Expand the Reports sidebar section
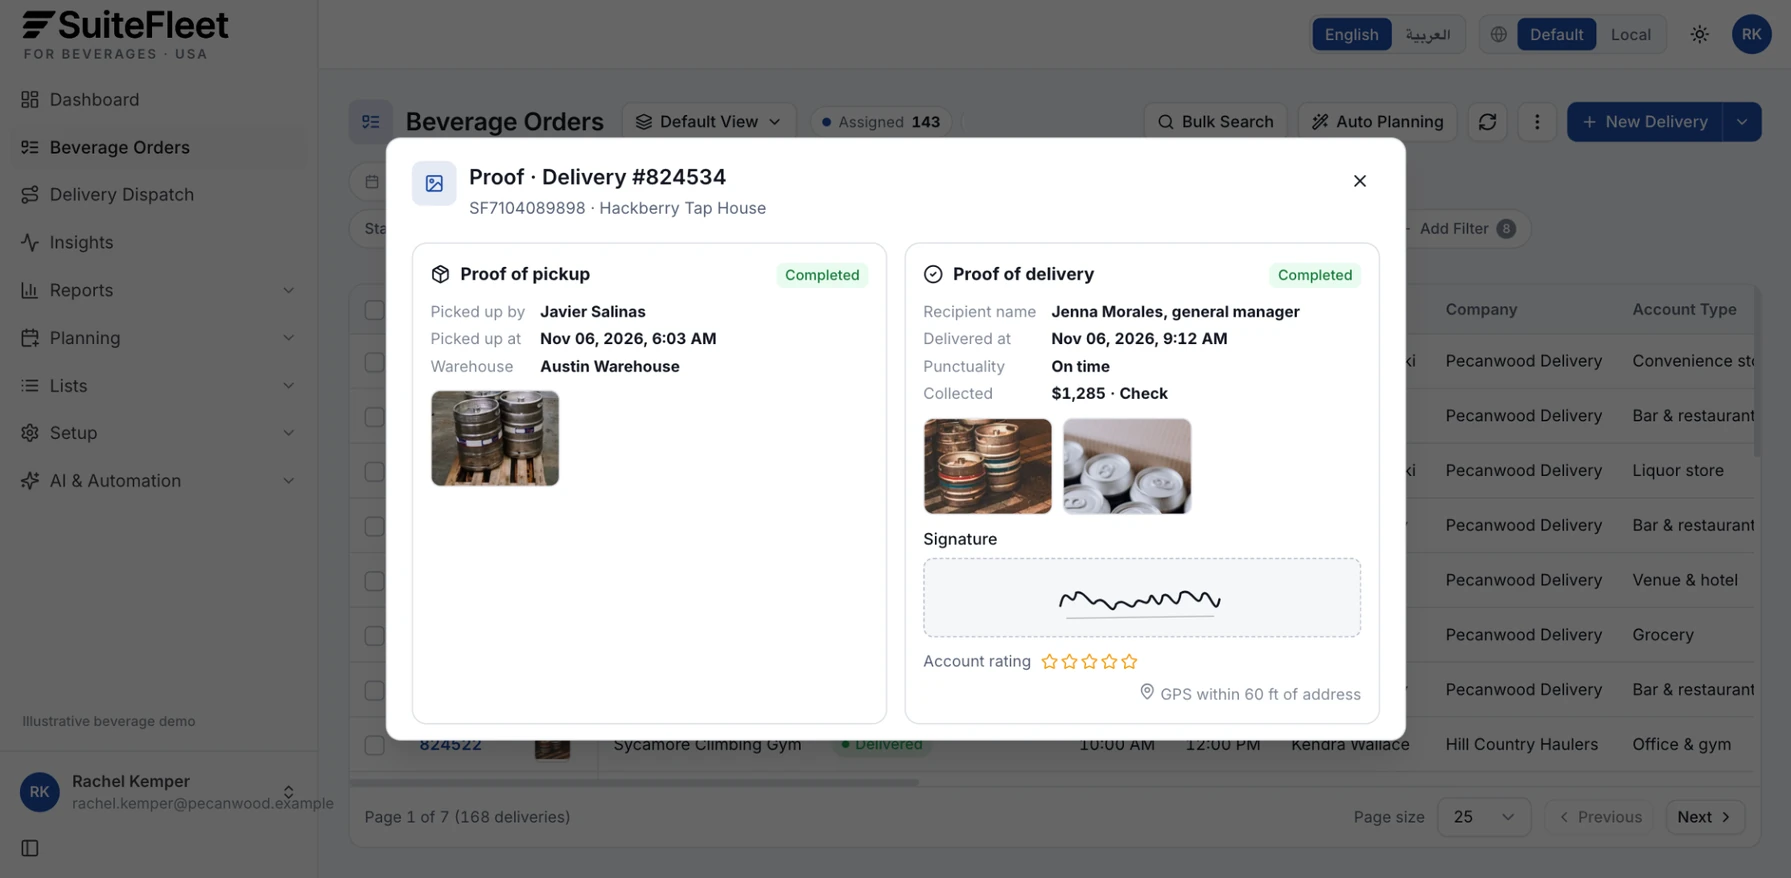 160,290
